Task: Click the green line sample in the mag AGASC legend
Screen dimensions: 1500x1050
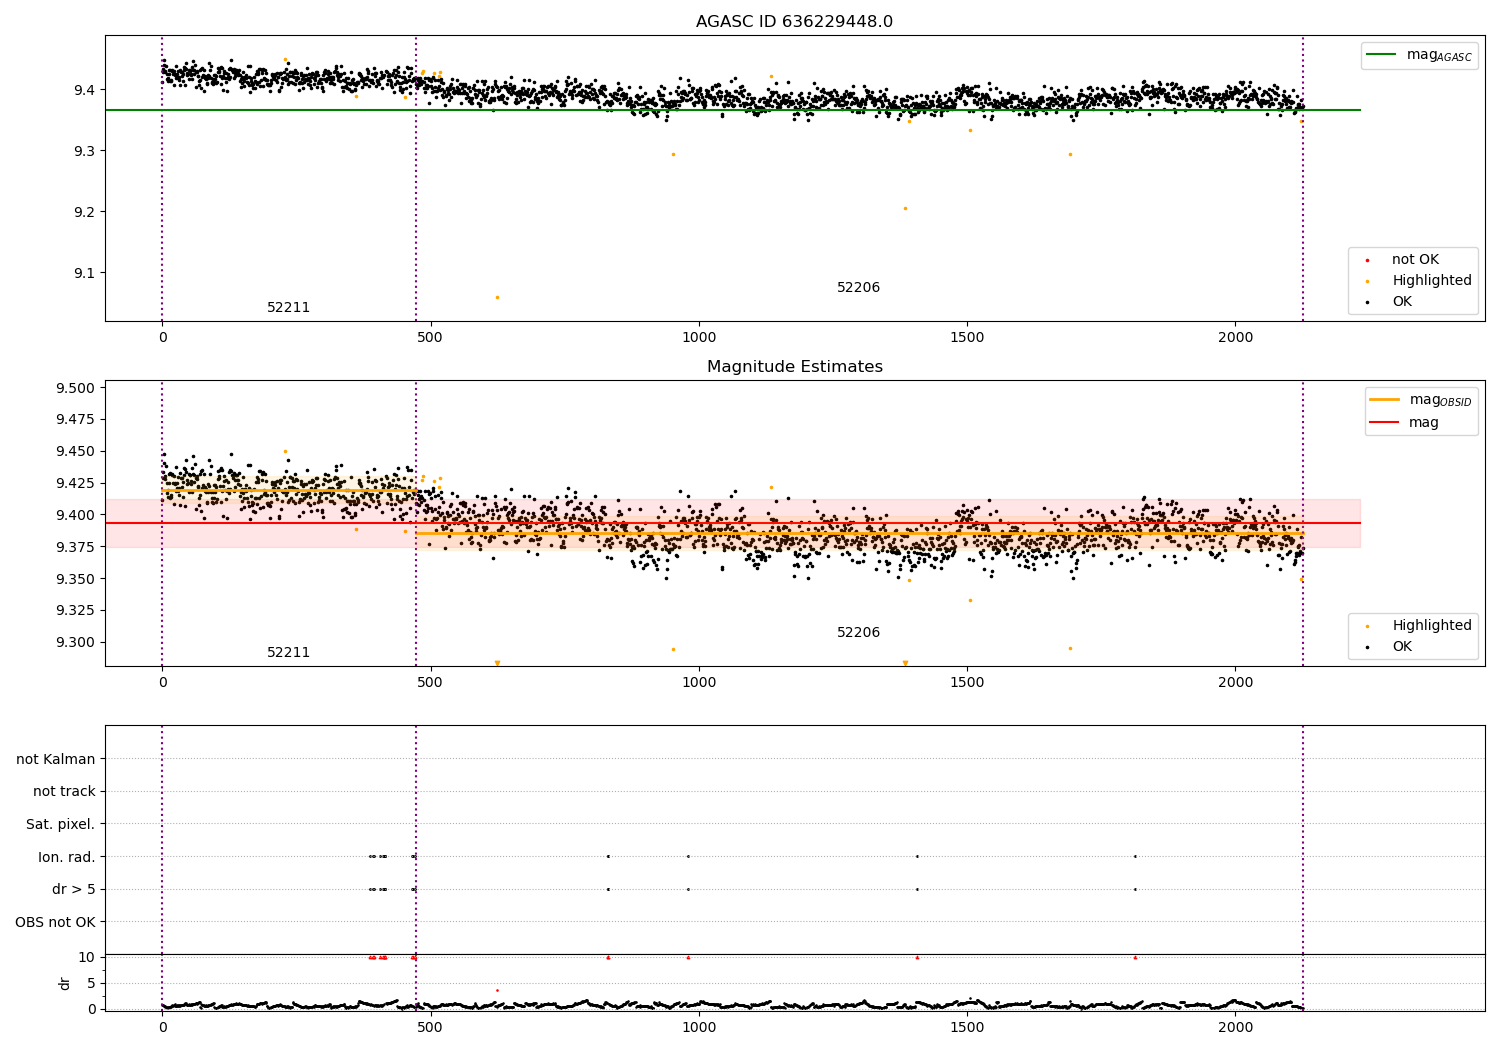Action: [x=1382, y=55]
